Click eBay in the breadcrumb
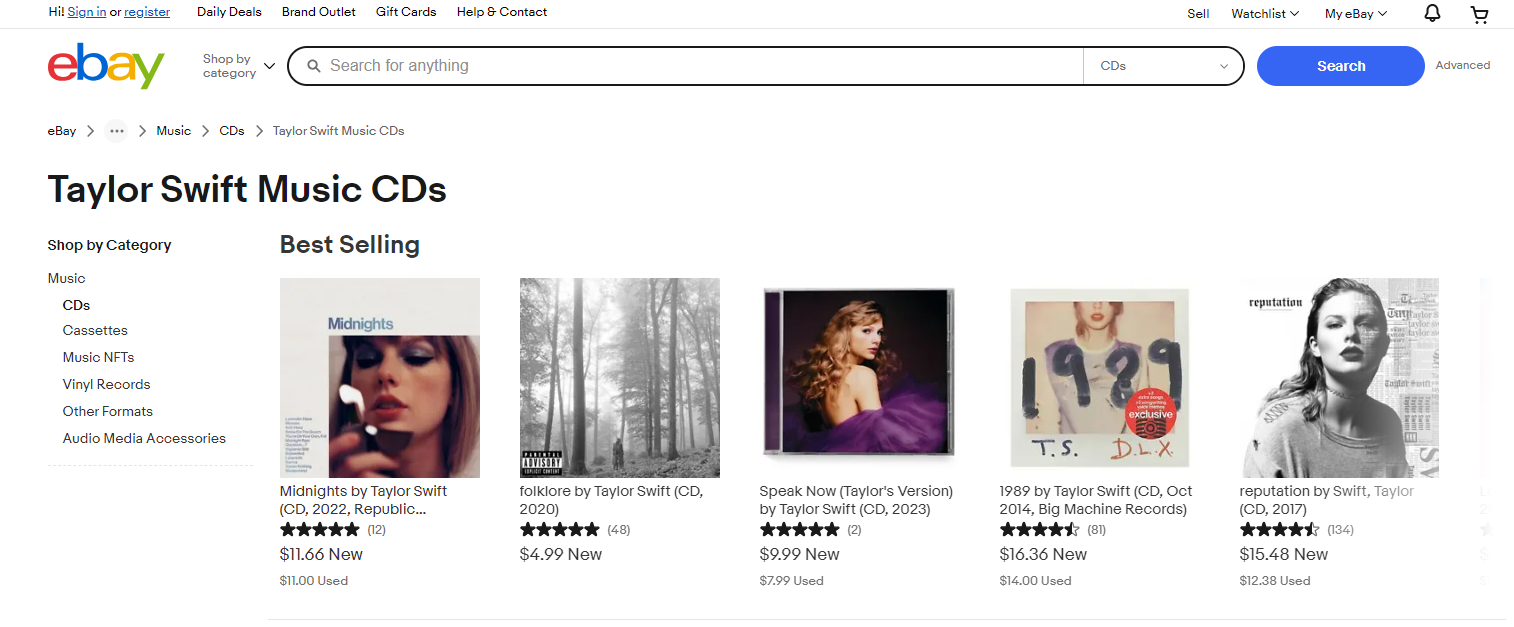This screenshot has height=627, width=1514. click(x=62, y=131)
